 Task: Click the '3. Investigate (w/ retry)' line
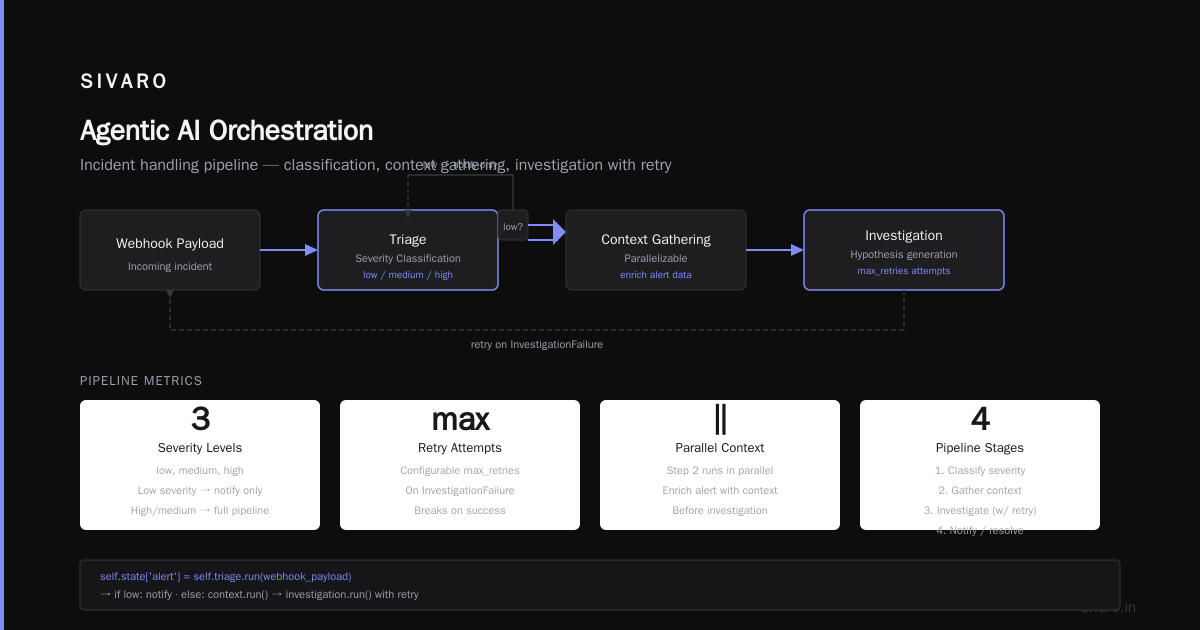(x=980, y=510)
